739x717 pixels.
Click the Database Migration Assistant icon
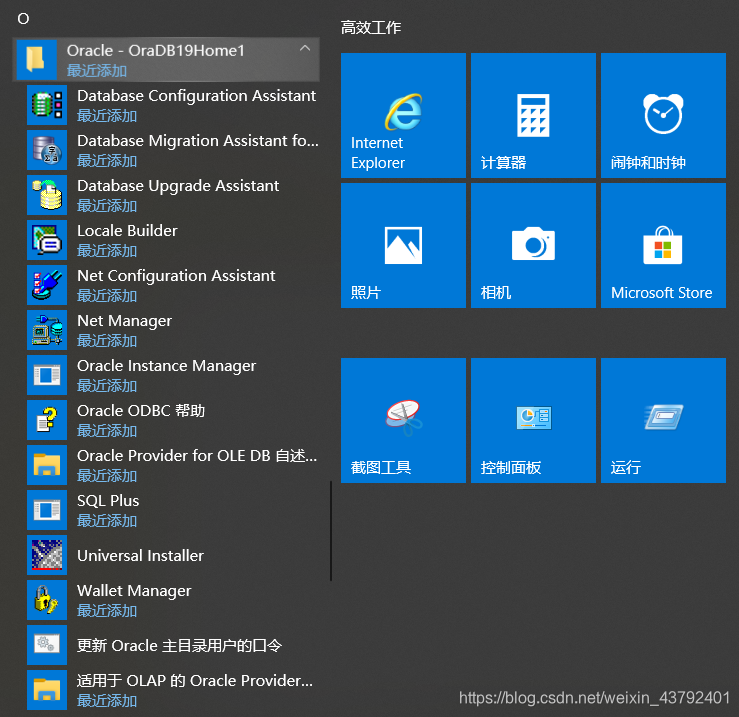(x=47, y=150)
